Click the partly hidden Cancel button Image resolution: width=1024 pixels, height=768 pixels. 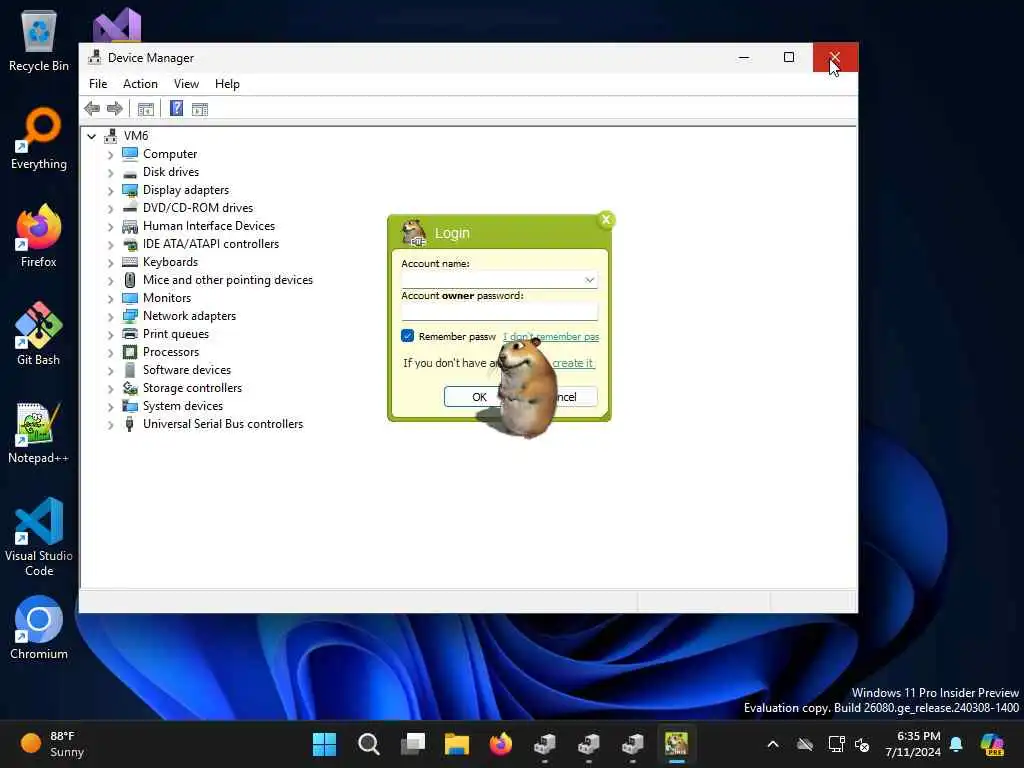575,396
